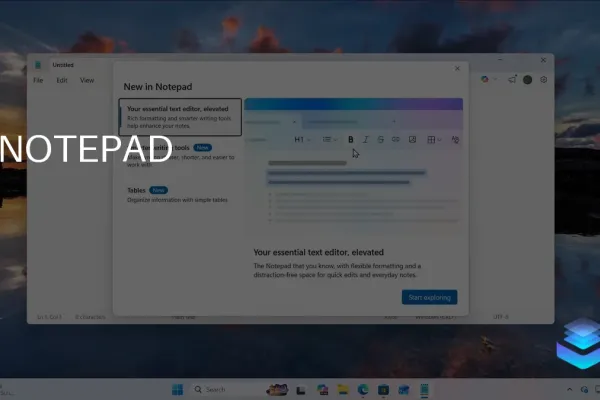The width and height of the screenshot is (600, 400).
Task: Click the zoom percentage in status bar
Action: [x=391, y=317]
